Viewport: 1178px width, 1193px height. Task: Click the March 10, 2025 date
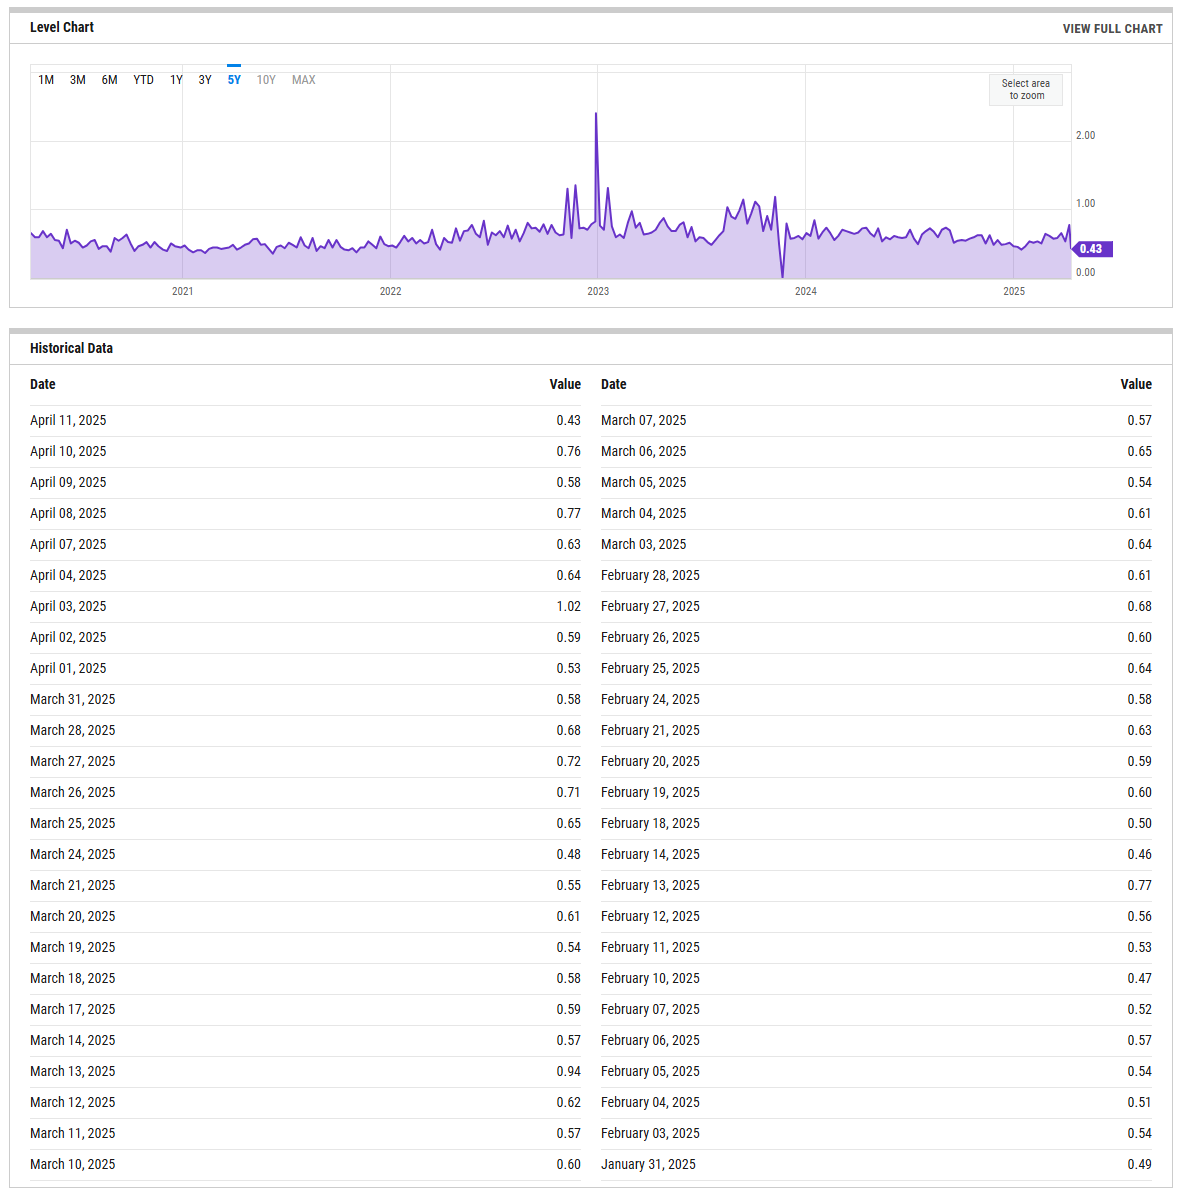(x=72, y=1165)
